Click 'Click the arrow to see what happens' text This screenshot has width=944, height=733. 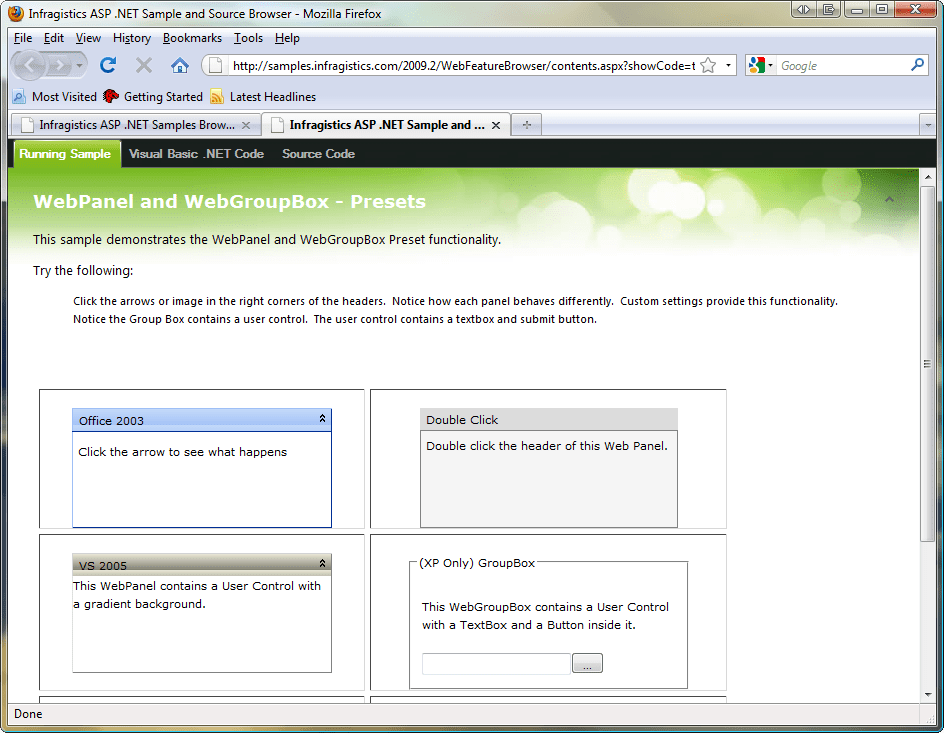click(x=182, y=452)
